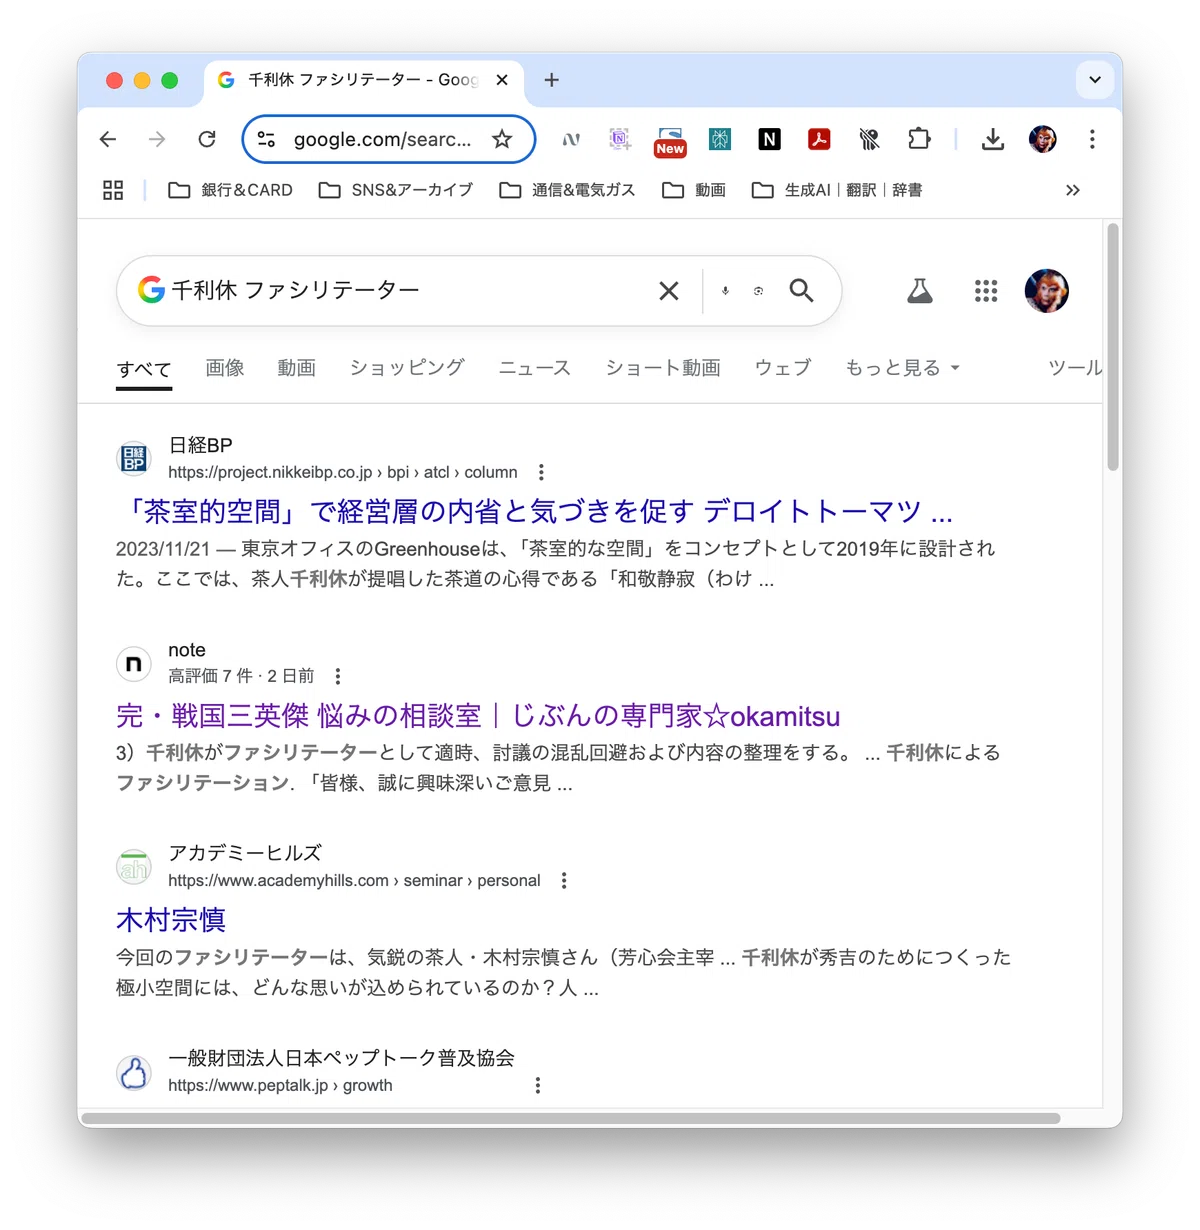
Task: Open the Extensions puzzle piece menu
Action: coord(919,139)
